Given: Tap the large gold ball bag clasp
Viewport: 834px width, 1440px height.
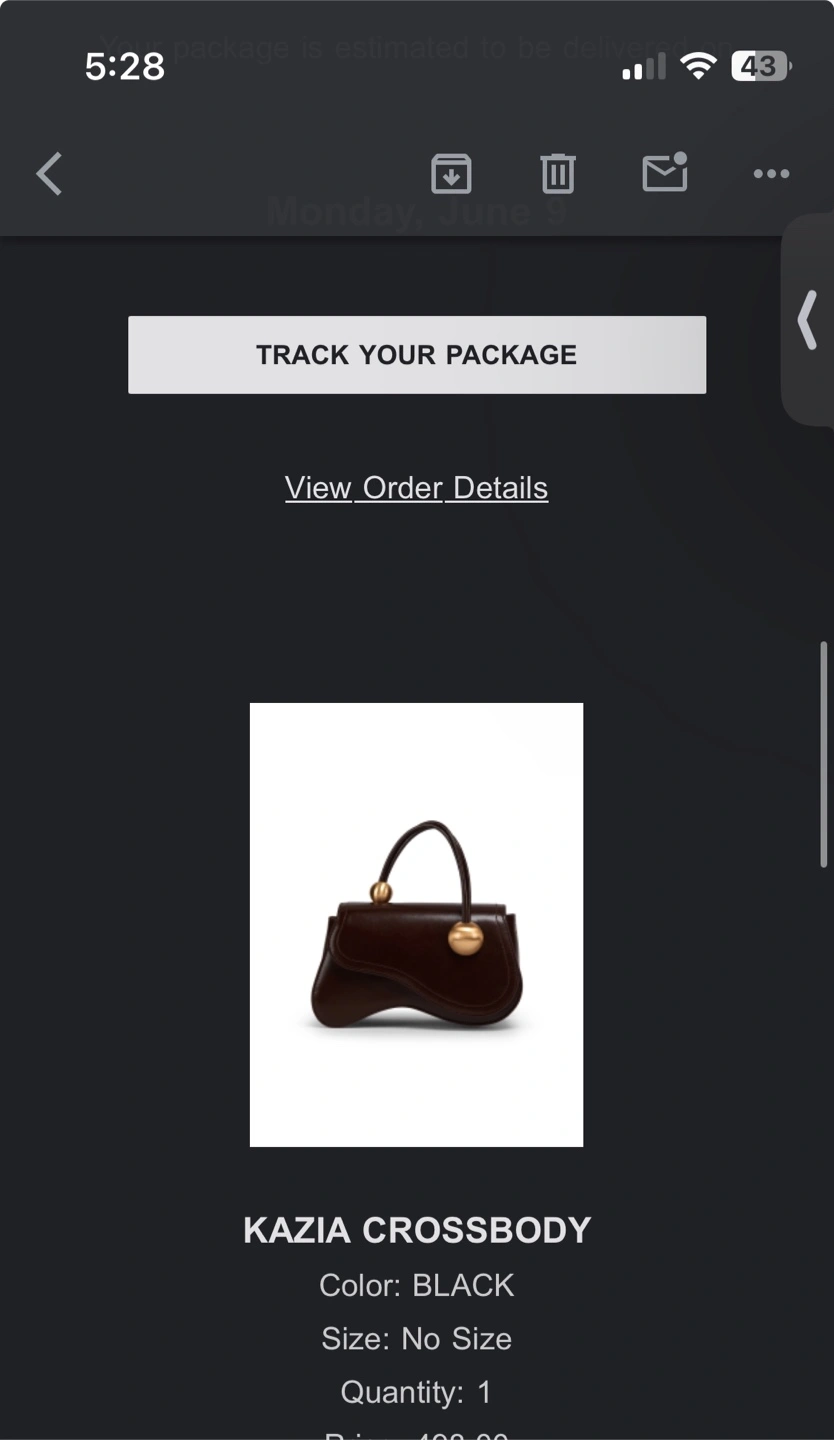Looking at the screenshot, I should 465,939.
